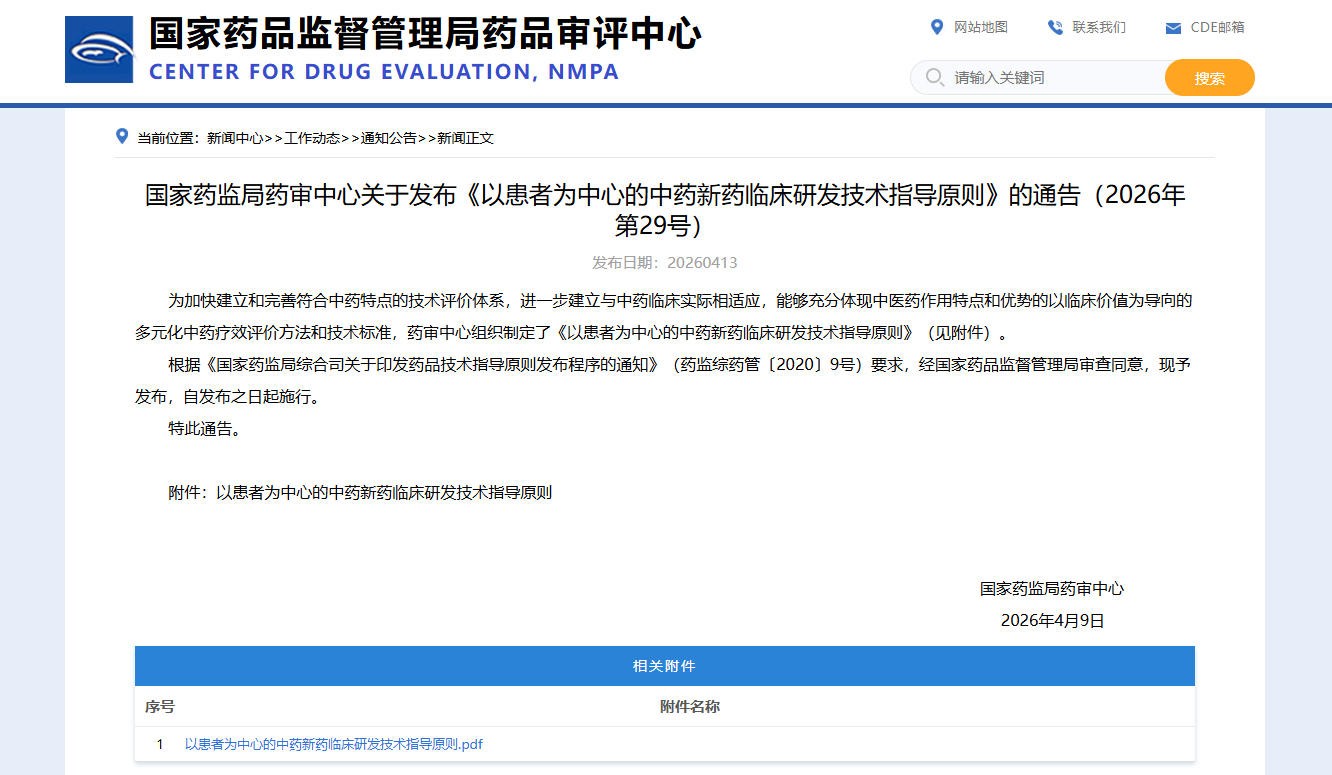Click the 附件名称 column header

pyautogui.click(x=690, y=707)
